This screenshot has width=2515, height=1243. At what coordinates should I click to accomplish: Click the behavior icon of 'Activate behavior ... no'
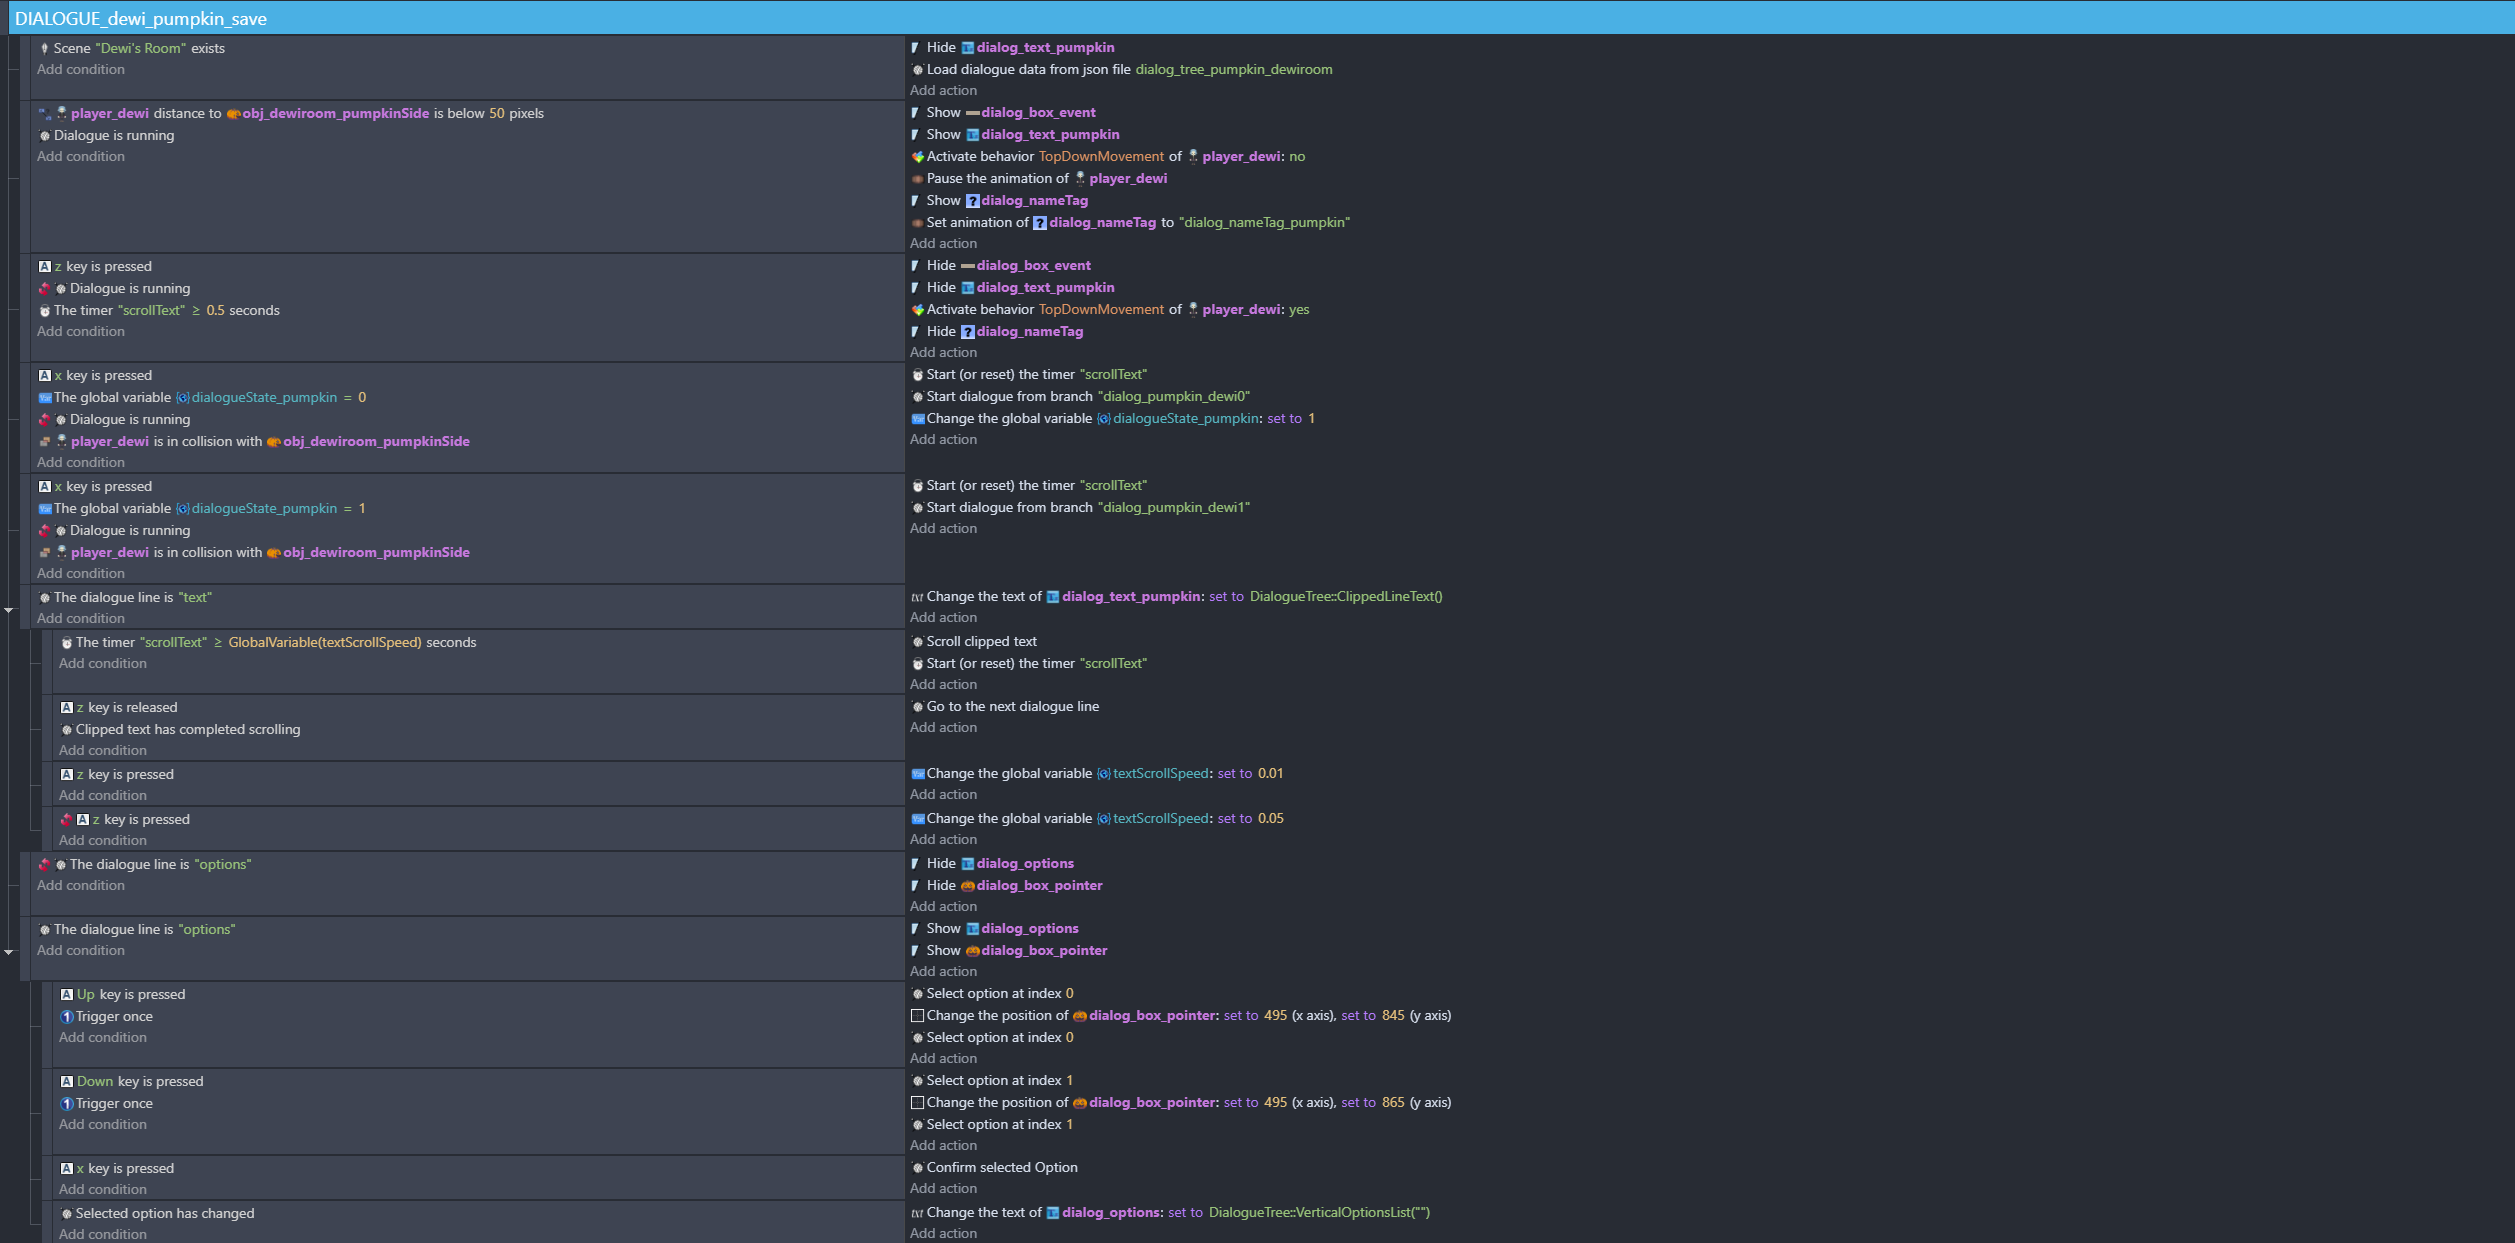pyautogui.click(x=917, y=157)
